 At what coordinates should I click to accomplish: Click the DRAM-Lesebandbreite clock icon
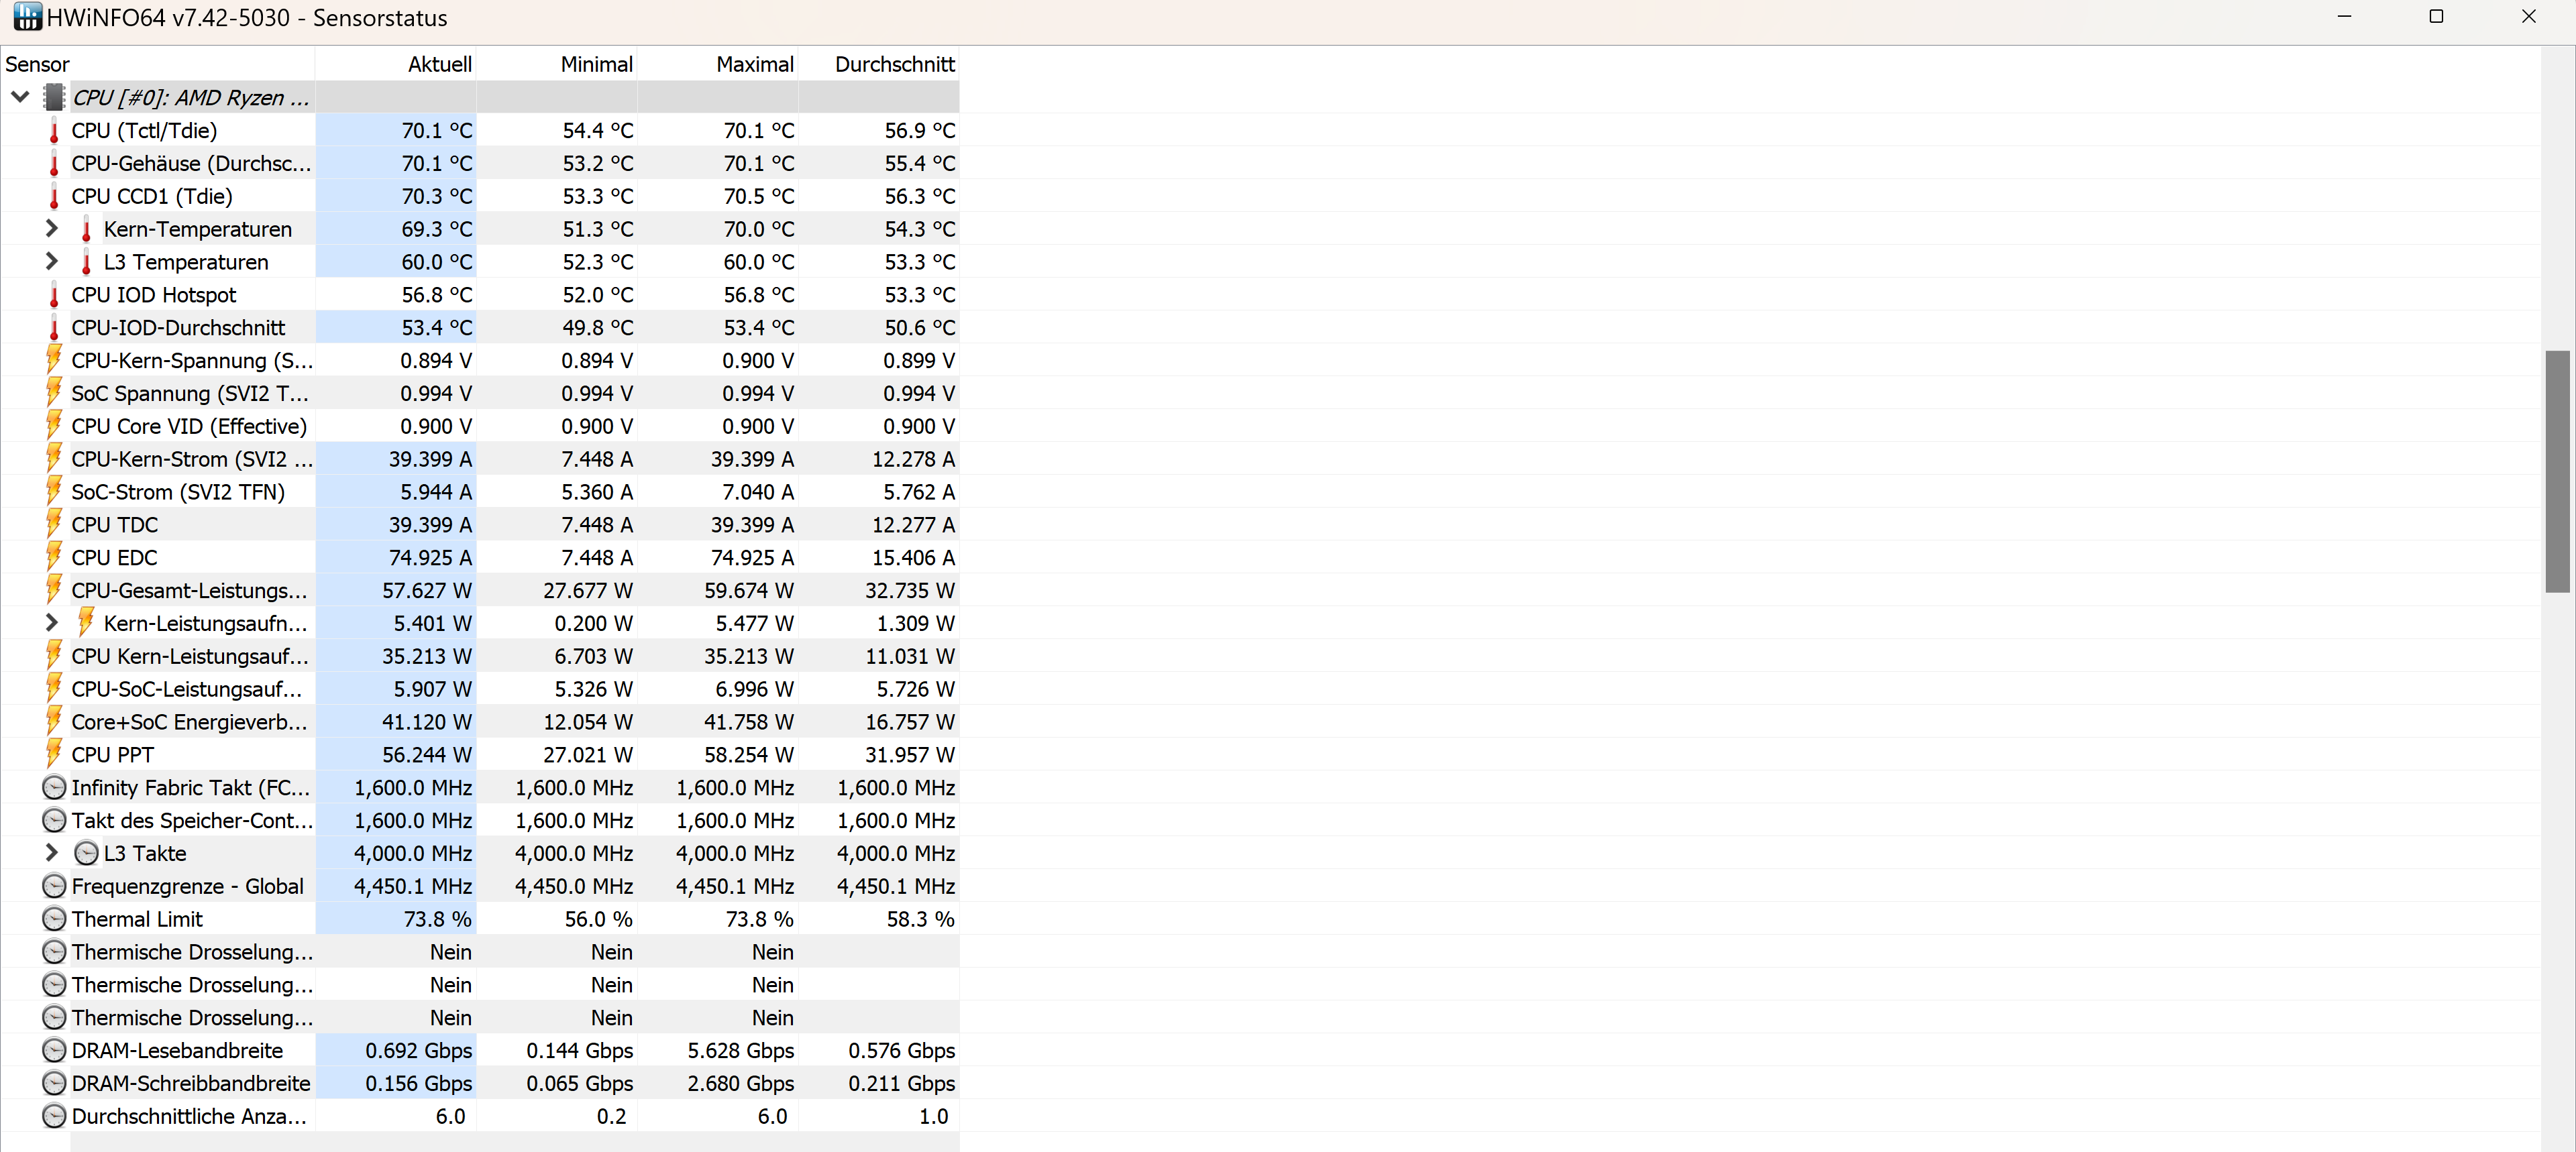[x=54, y=1050]
